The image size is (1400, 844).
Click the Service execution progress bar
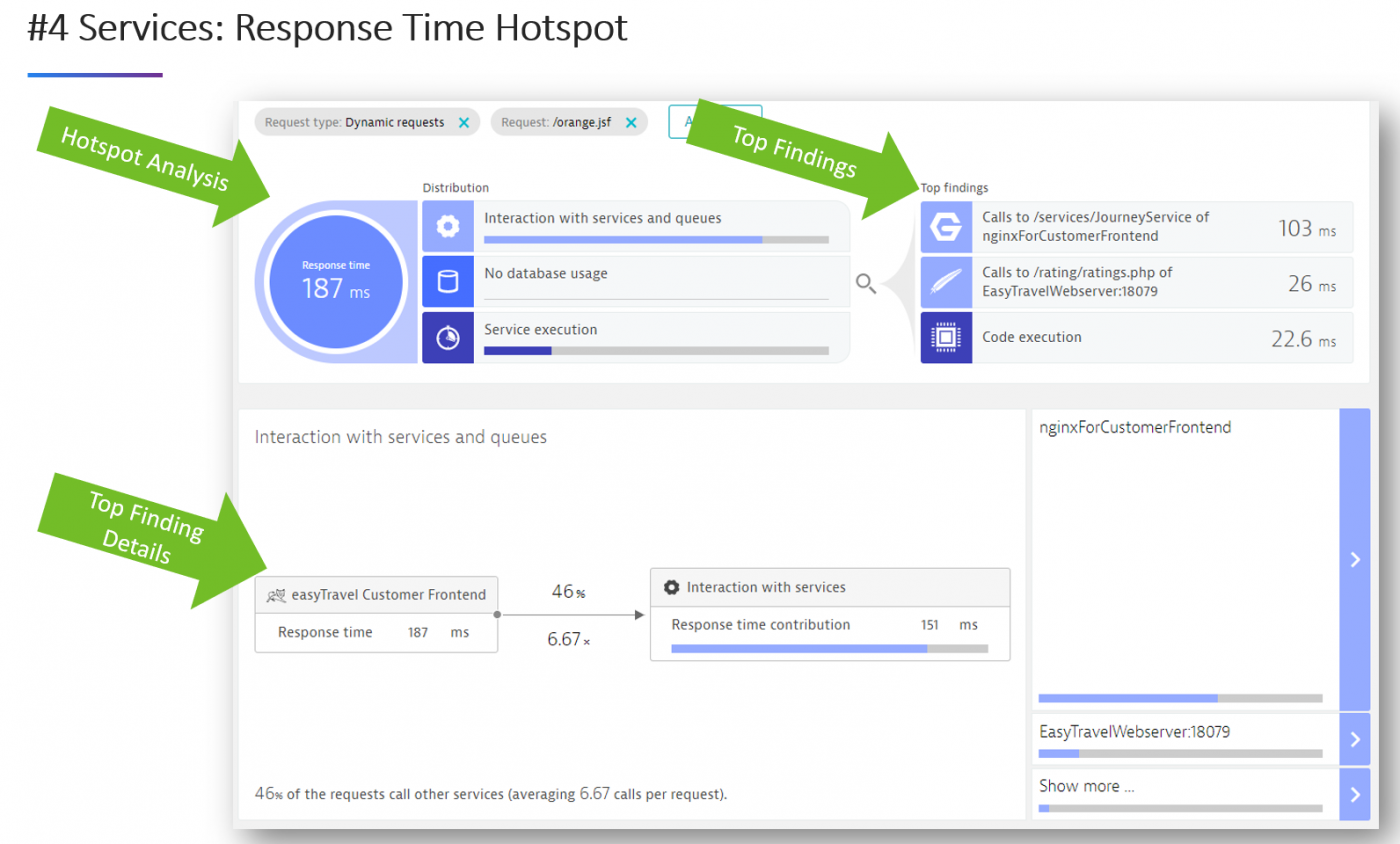(x=655, y=351)
